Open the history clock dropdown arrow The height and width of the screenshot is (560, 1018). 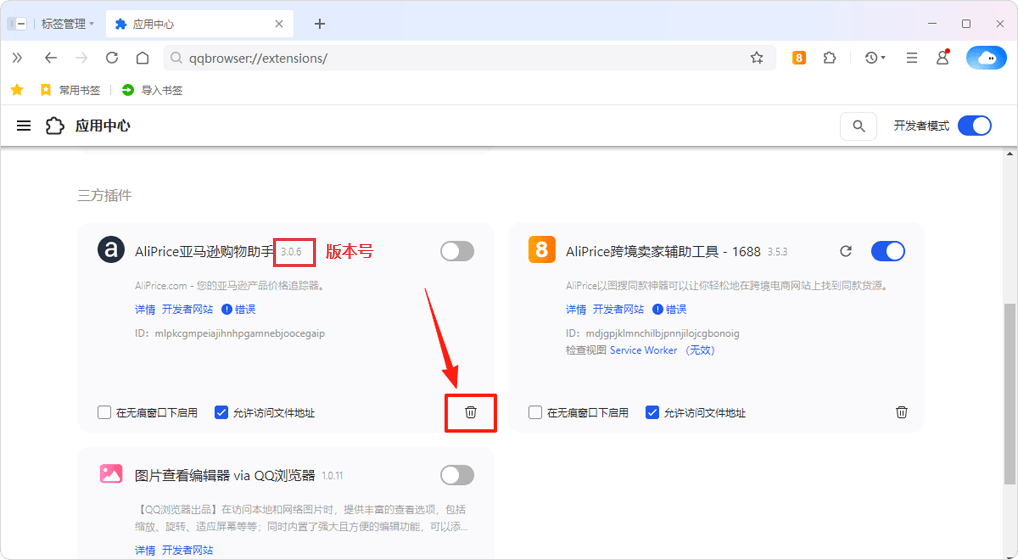tap(884, 58)
